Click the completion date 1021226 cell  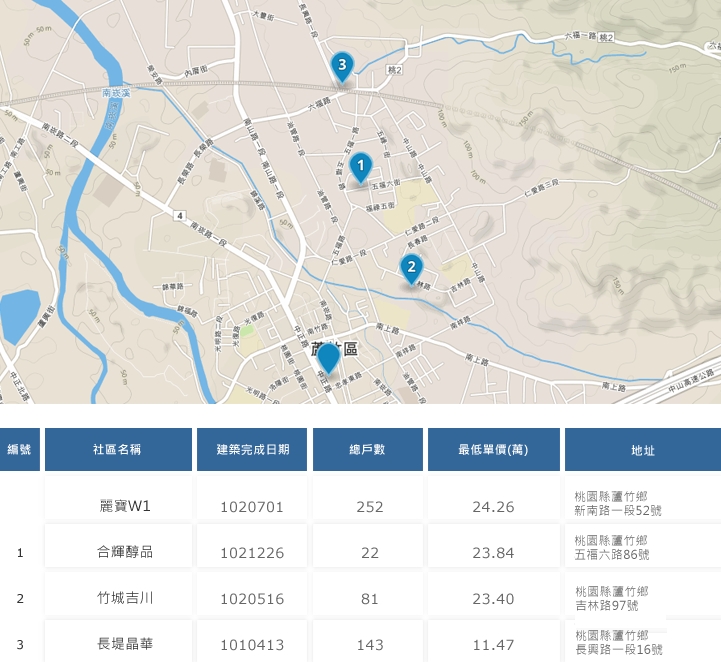253,552
